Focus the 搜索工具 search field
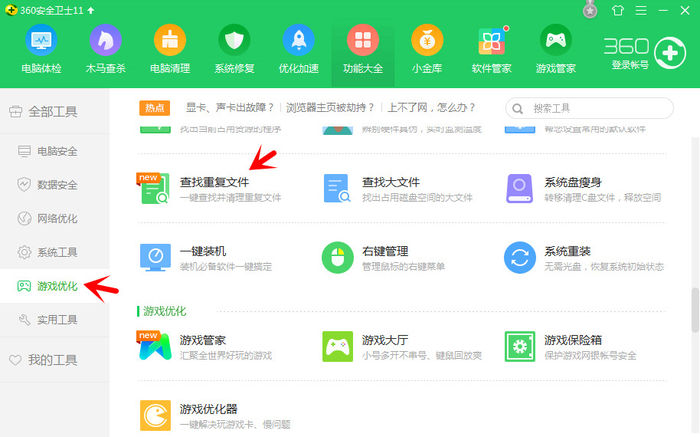 (589, 108)
